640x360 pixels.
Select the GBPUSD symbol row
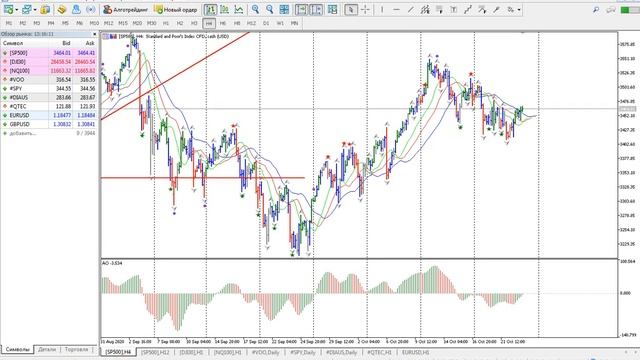pos(49,124)
